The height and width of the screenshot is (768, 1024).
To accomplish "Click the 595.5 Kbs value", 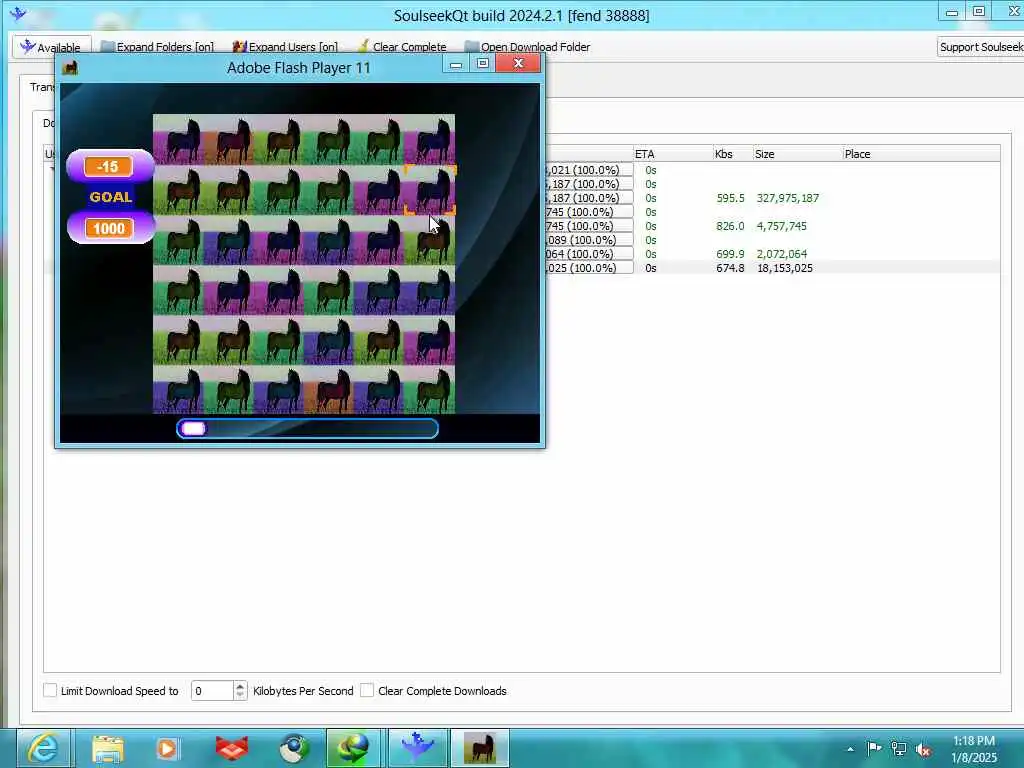I will 730,198.
